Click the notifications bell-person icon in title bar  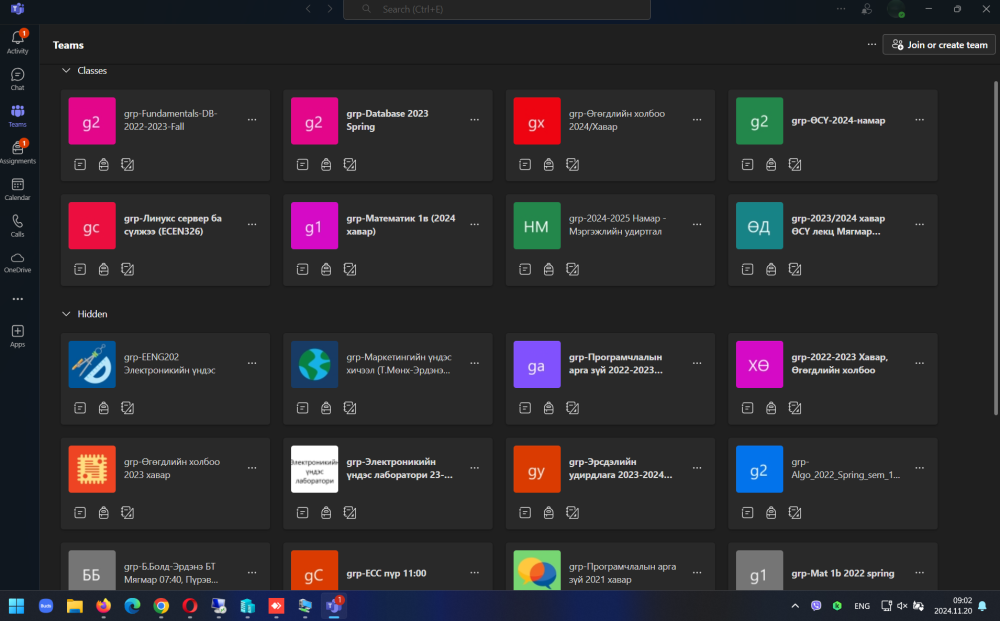point(866,9)
